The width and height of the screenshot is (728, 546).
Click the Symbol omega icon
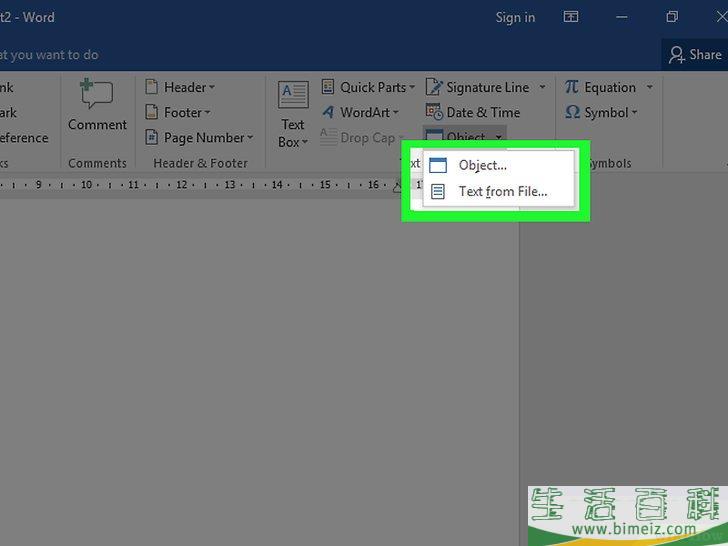[x=572, y=112]
